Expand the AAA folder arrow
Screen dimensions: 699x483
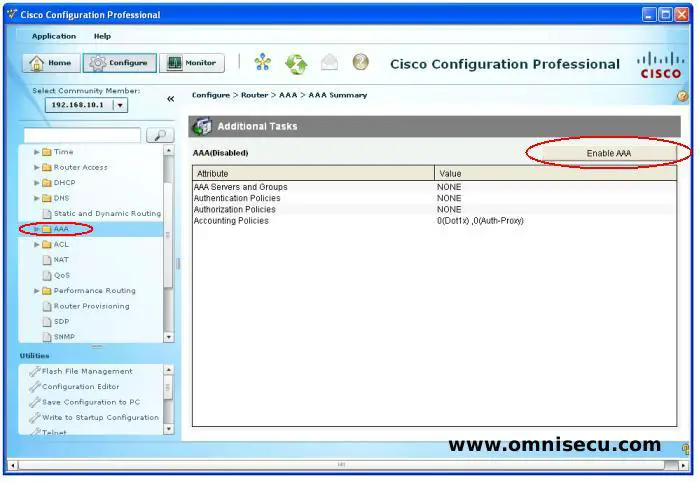click(37, 229)
